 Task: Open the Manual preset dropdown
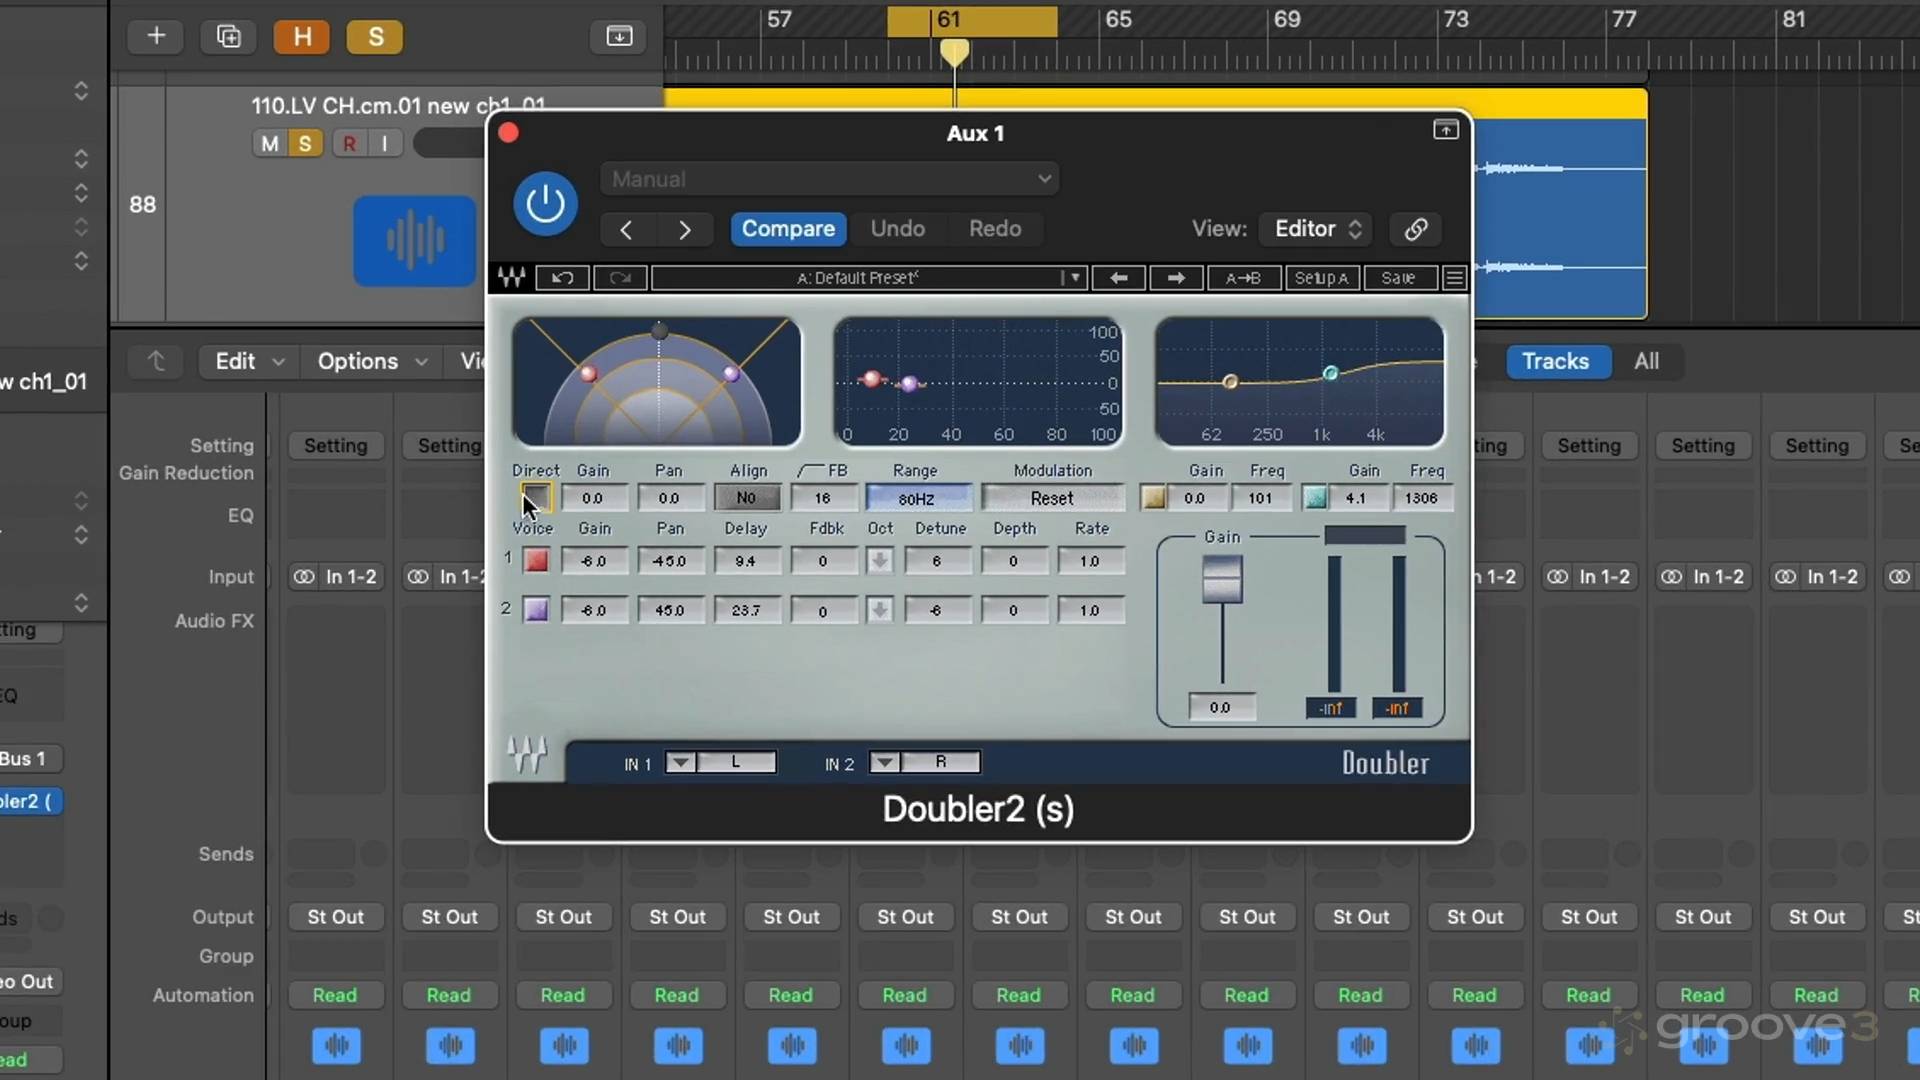coord(830,179)
